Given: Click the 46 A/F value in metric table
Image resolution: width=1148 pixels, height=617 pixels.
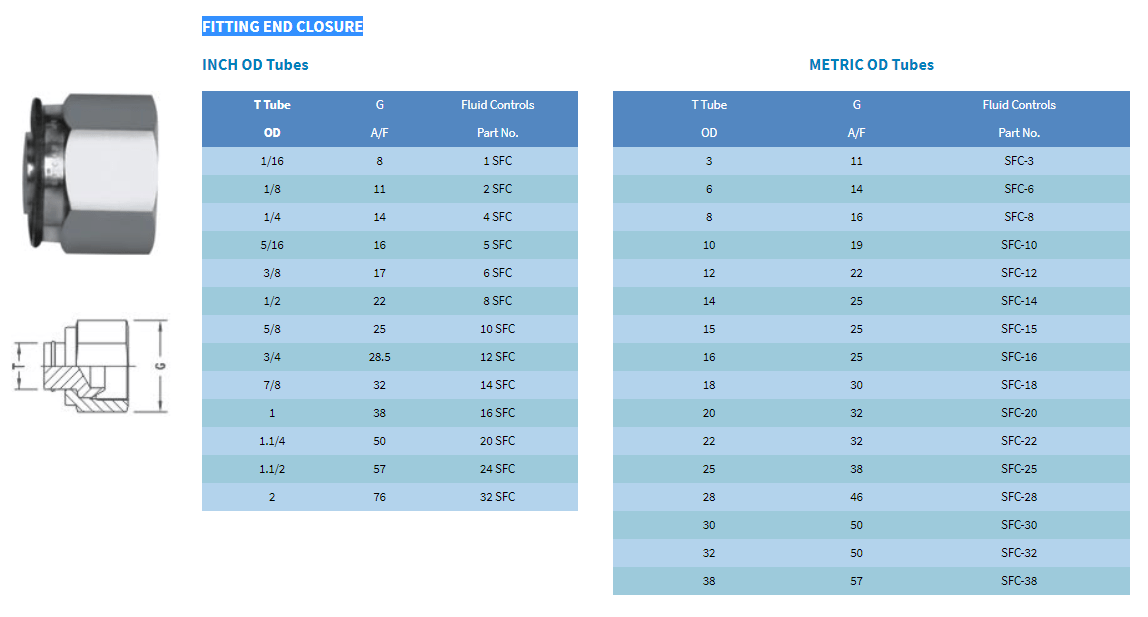Looking at the screenshot, I should 857,497.
